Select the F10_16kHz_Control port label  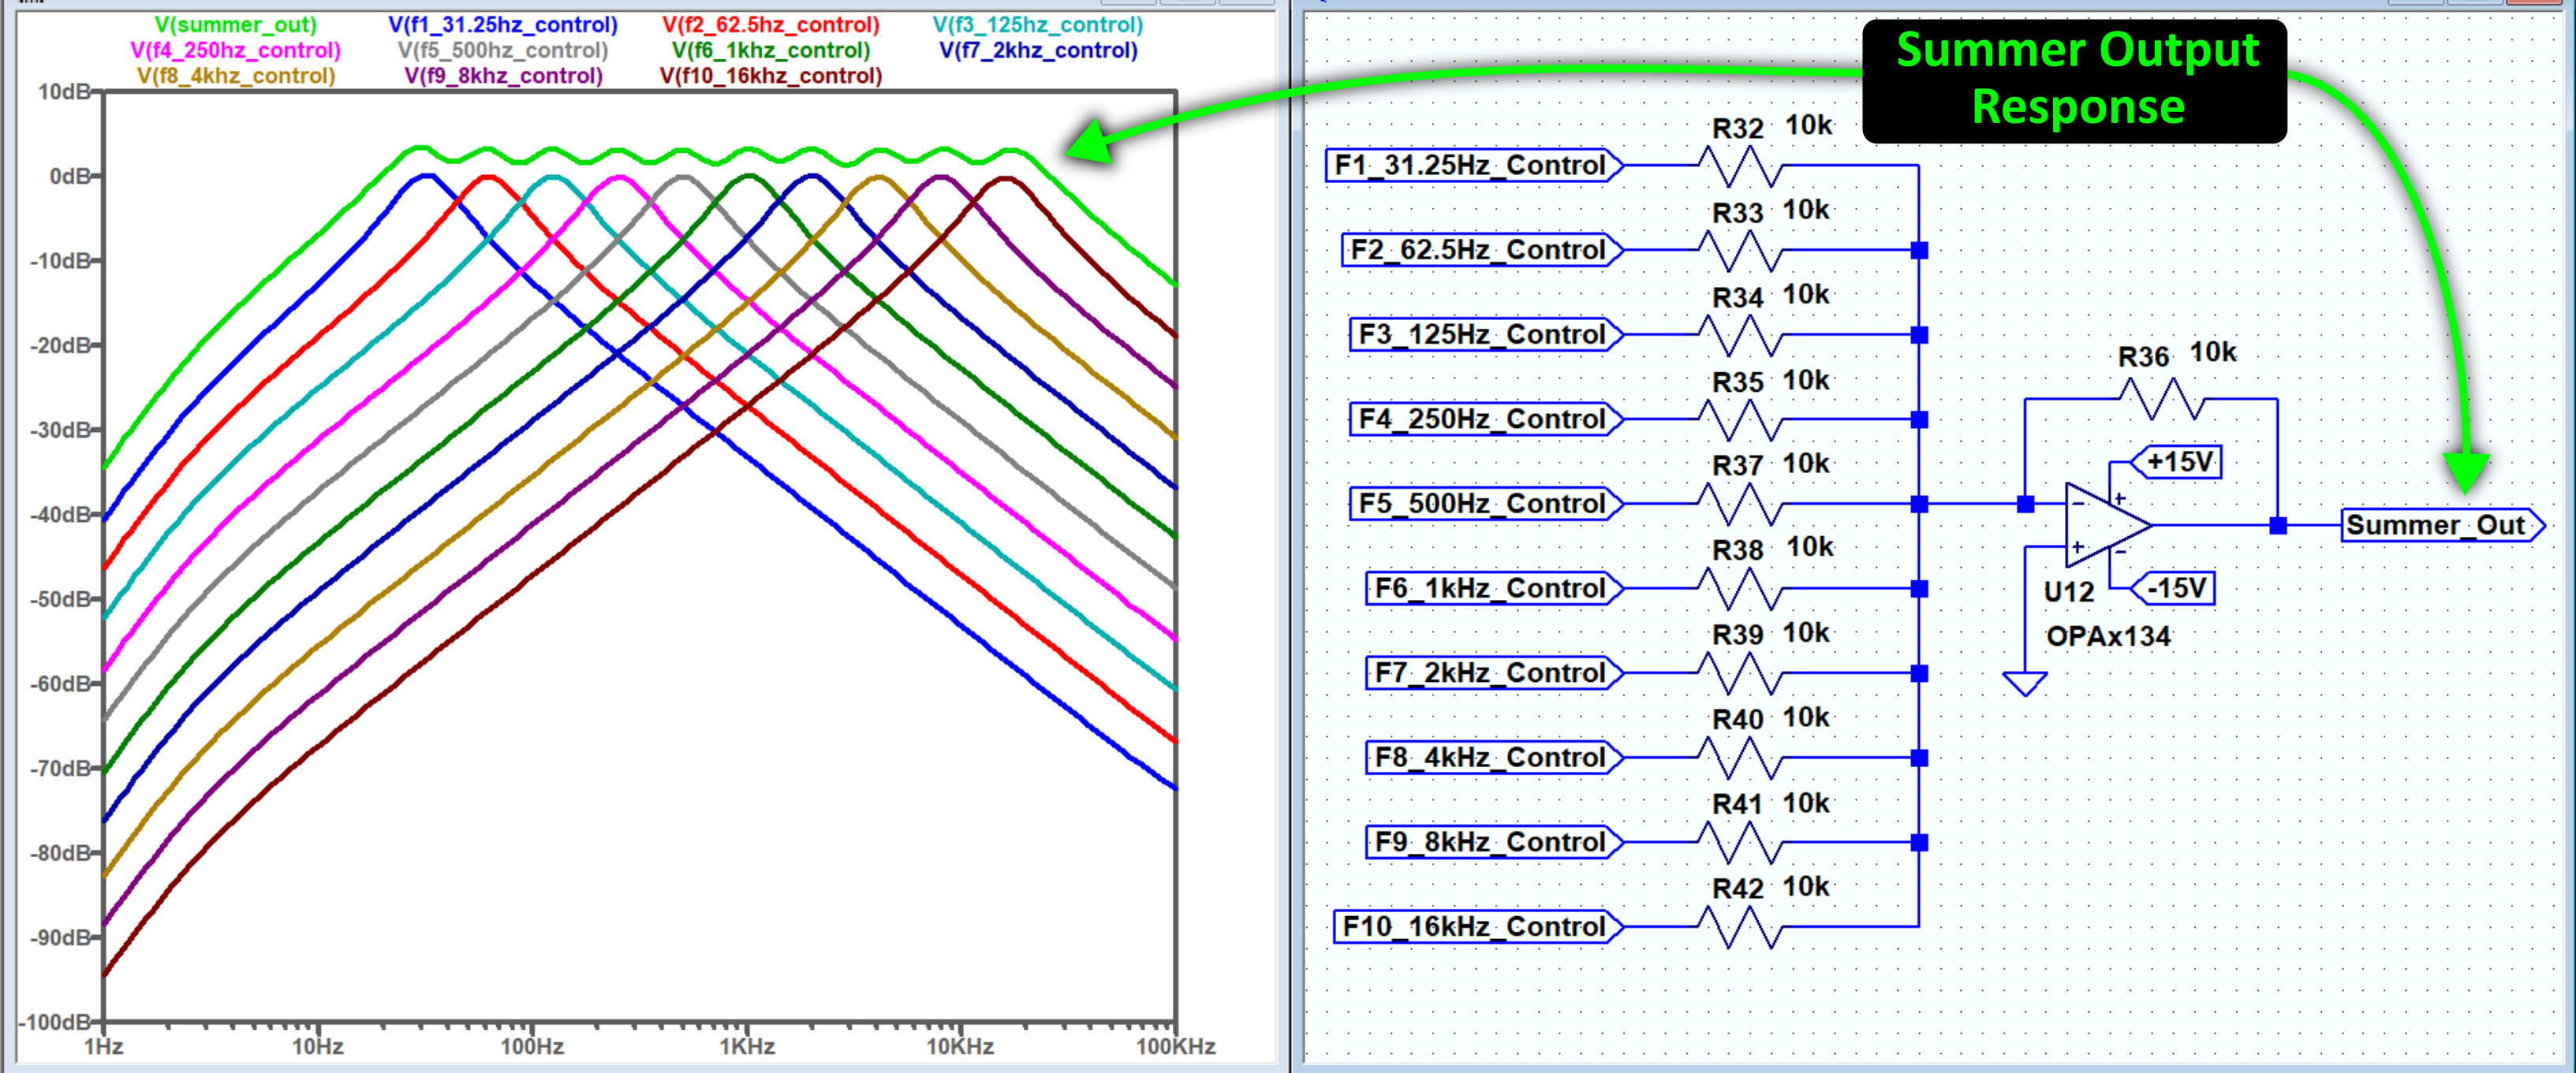(x=1478, y=927)
